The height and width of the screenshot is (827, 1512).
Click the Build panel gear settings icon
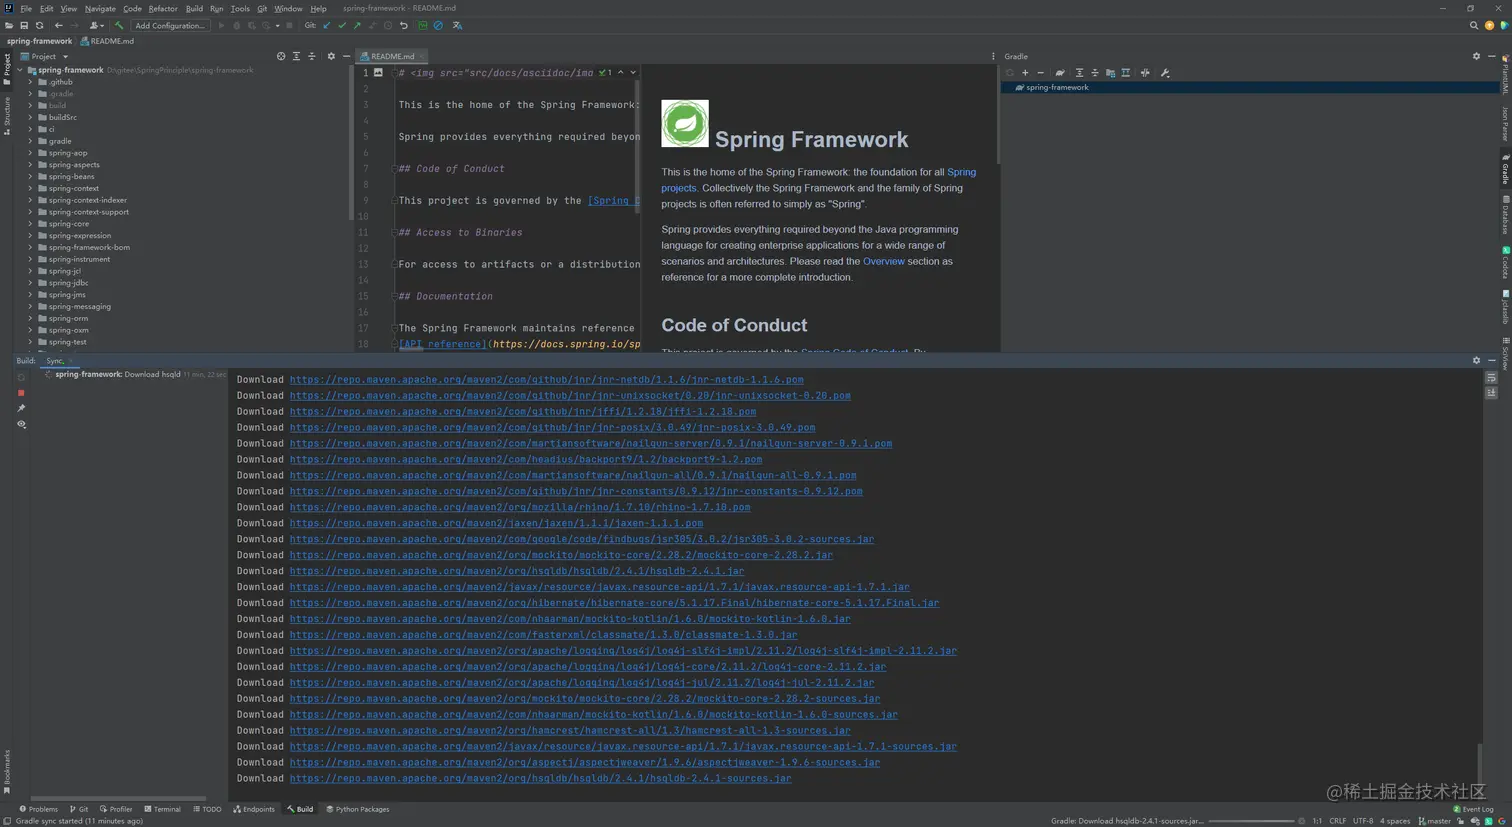click(x=1476, y=361)
